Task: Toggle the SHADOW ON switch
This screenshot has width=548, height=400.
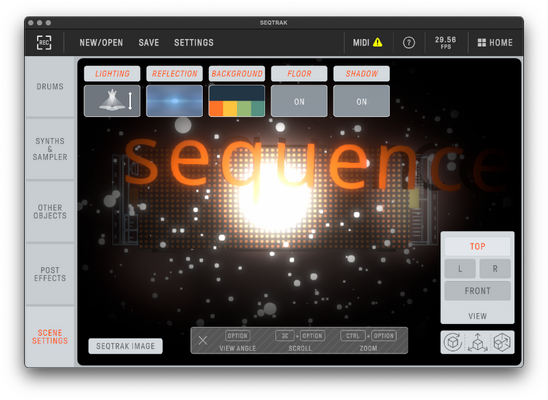Action: click(361, 101)
